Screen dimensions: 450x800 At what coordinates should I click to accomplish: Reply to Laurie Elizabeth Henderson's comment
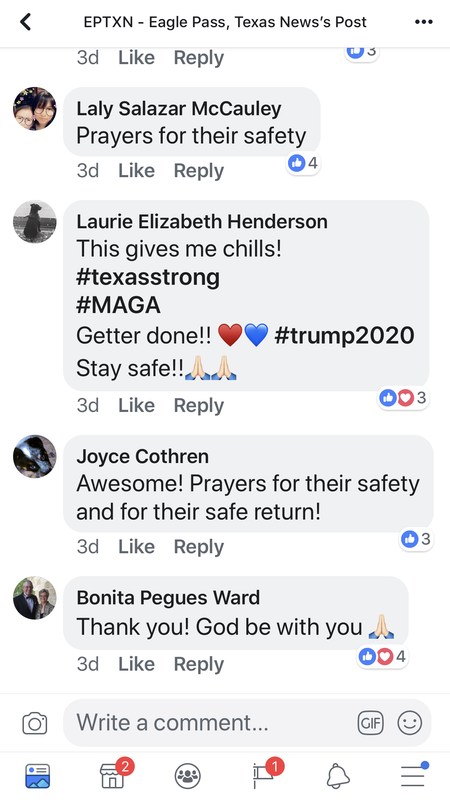click(198, 406)
